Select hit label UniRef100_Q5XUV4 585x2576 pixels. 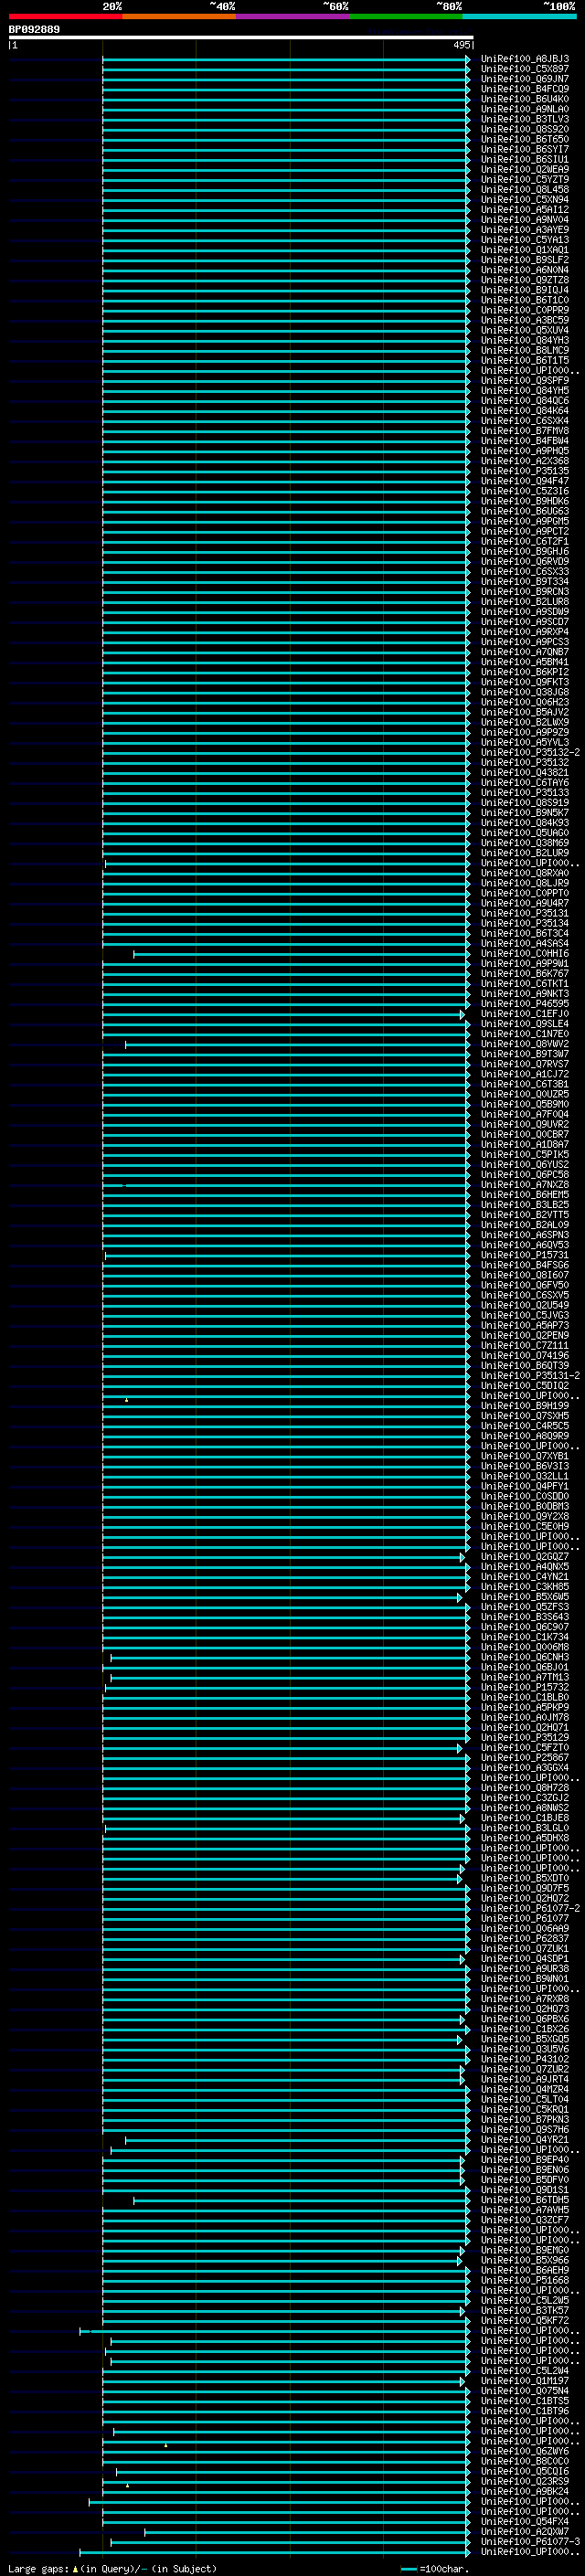pos(525,330)
